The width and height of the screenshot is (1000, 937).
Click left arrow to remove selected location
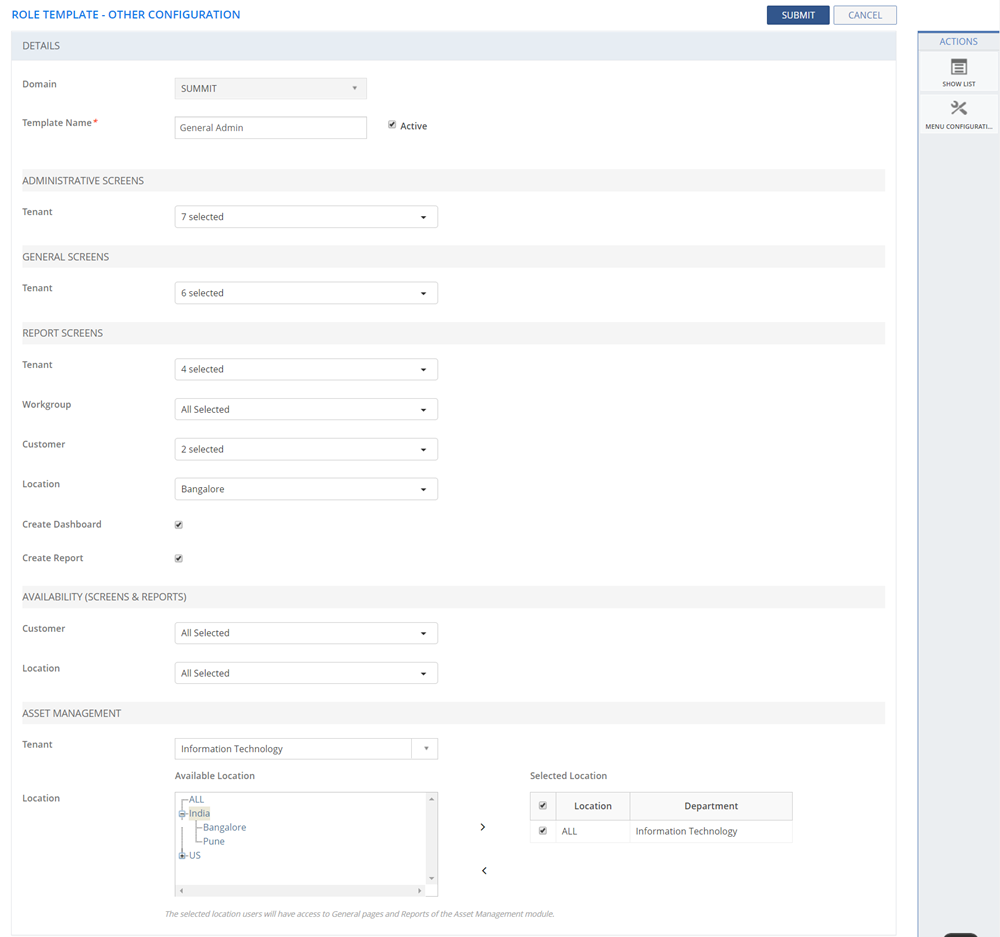click(484, 871)
